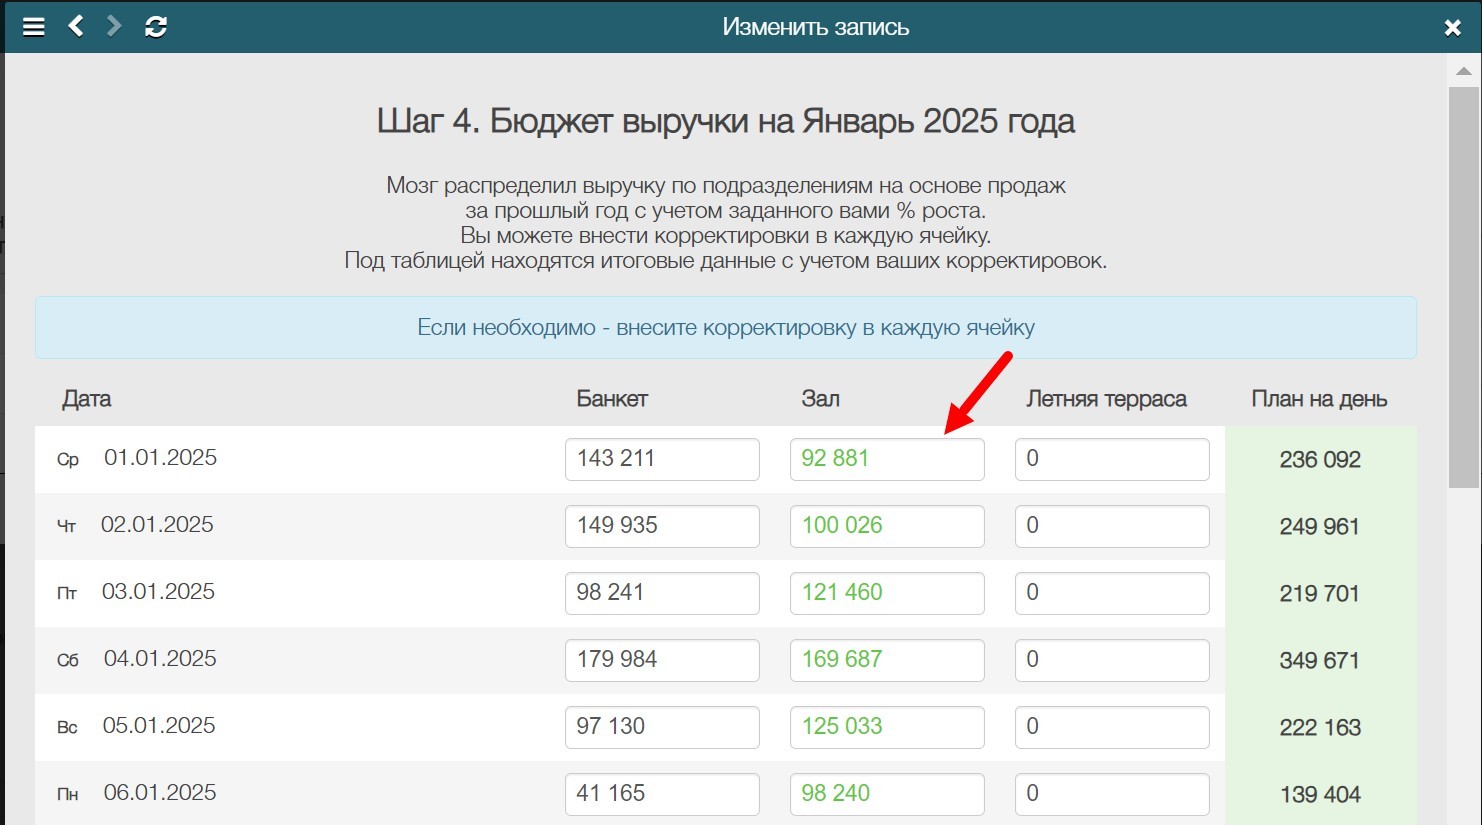Focus the Зал field with 169 687

pos(886,660)
